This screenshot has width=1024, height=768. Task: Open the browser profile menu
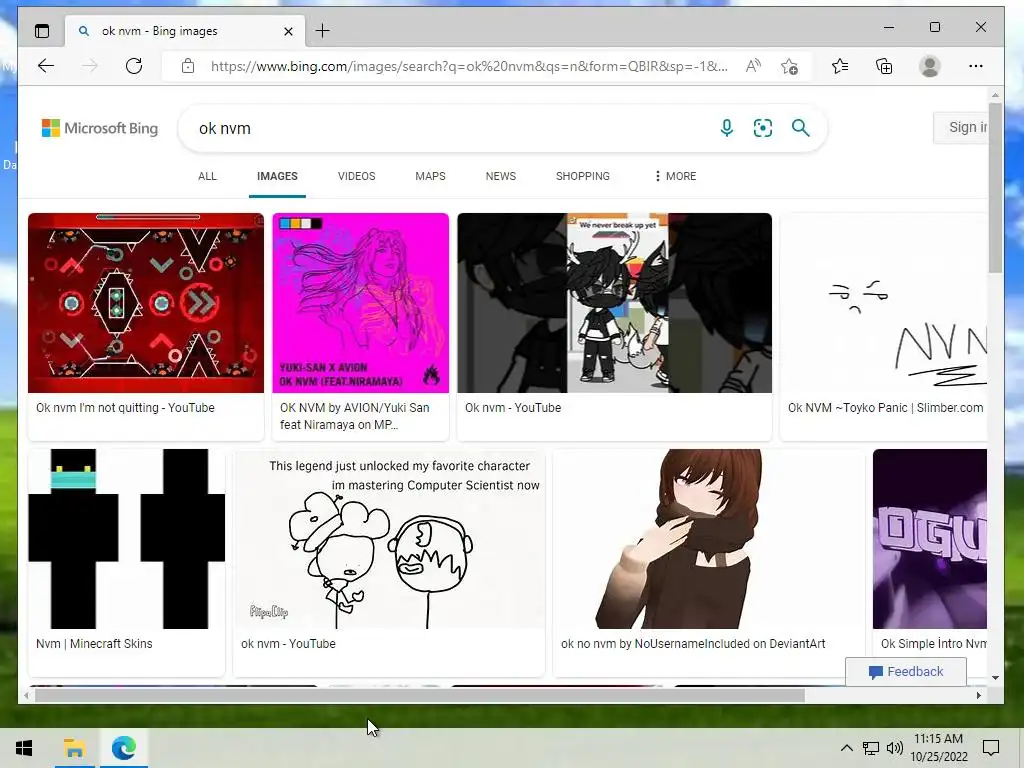[x=929, y=66]
